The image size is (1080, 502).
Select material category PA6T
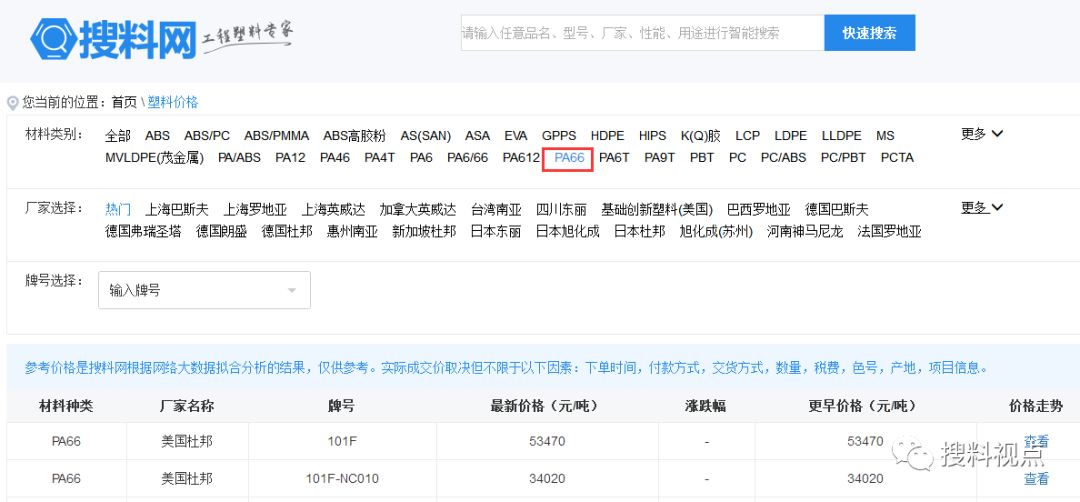click(614, 158)
